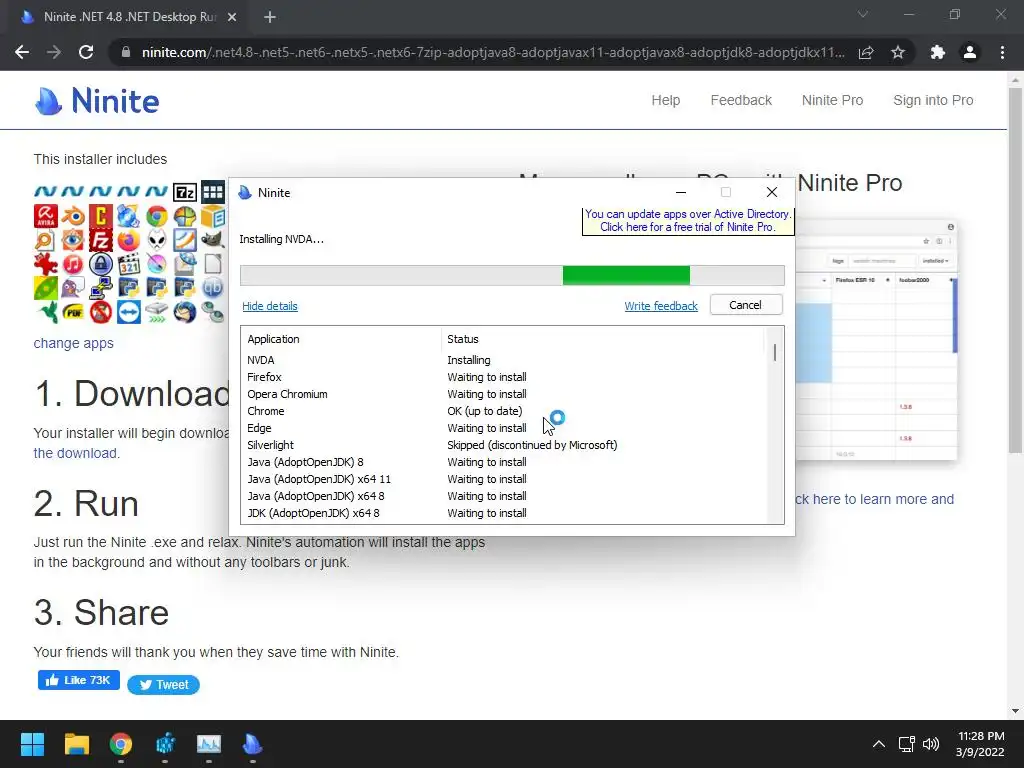This screenshot has height=768, width=1024.
Task: Click the GIMP mascot icon
Action: [x=212, y=240]
